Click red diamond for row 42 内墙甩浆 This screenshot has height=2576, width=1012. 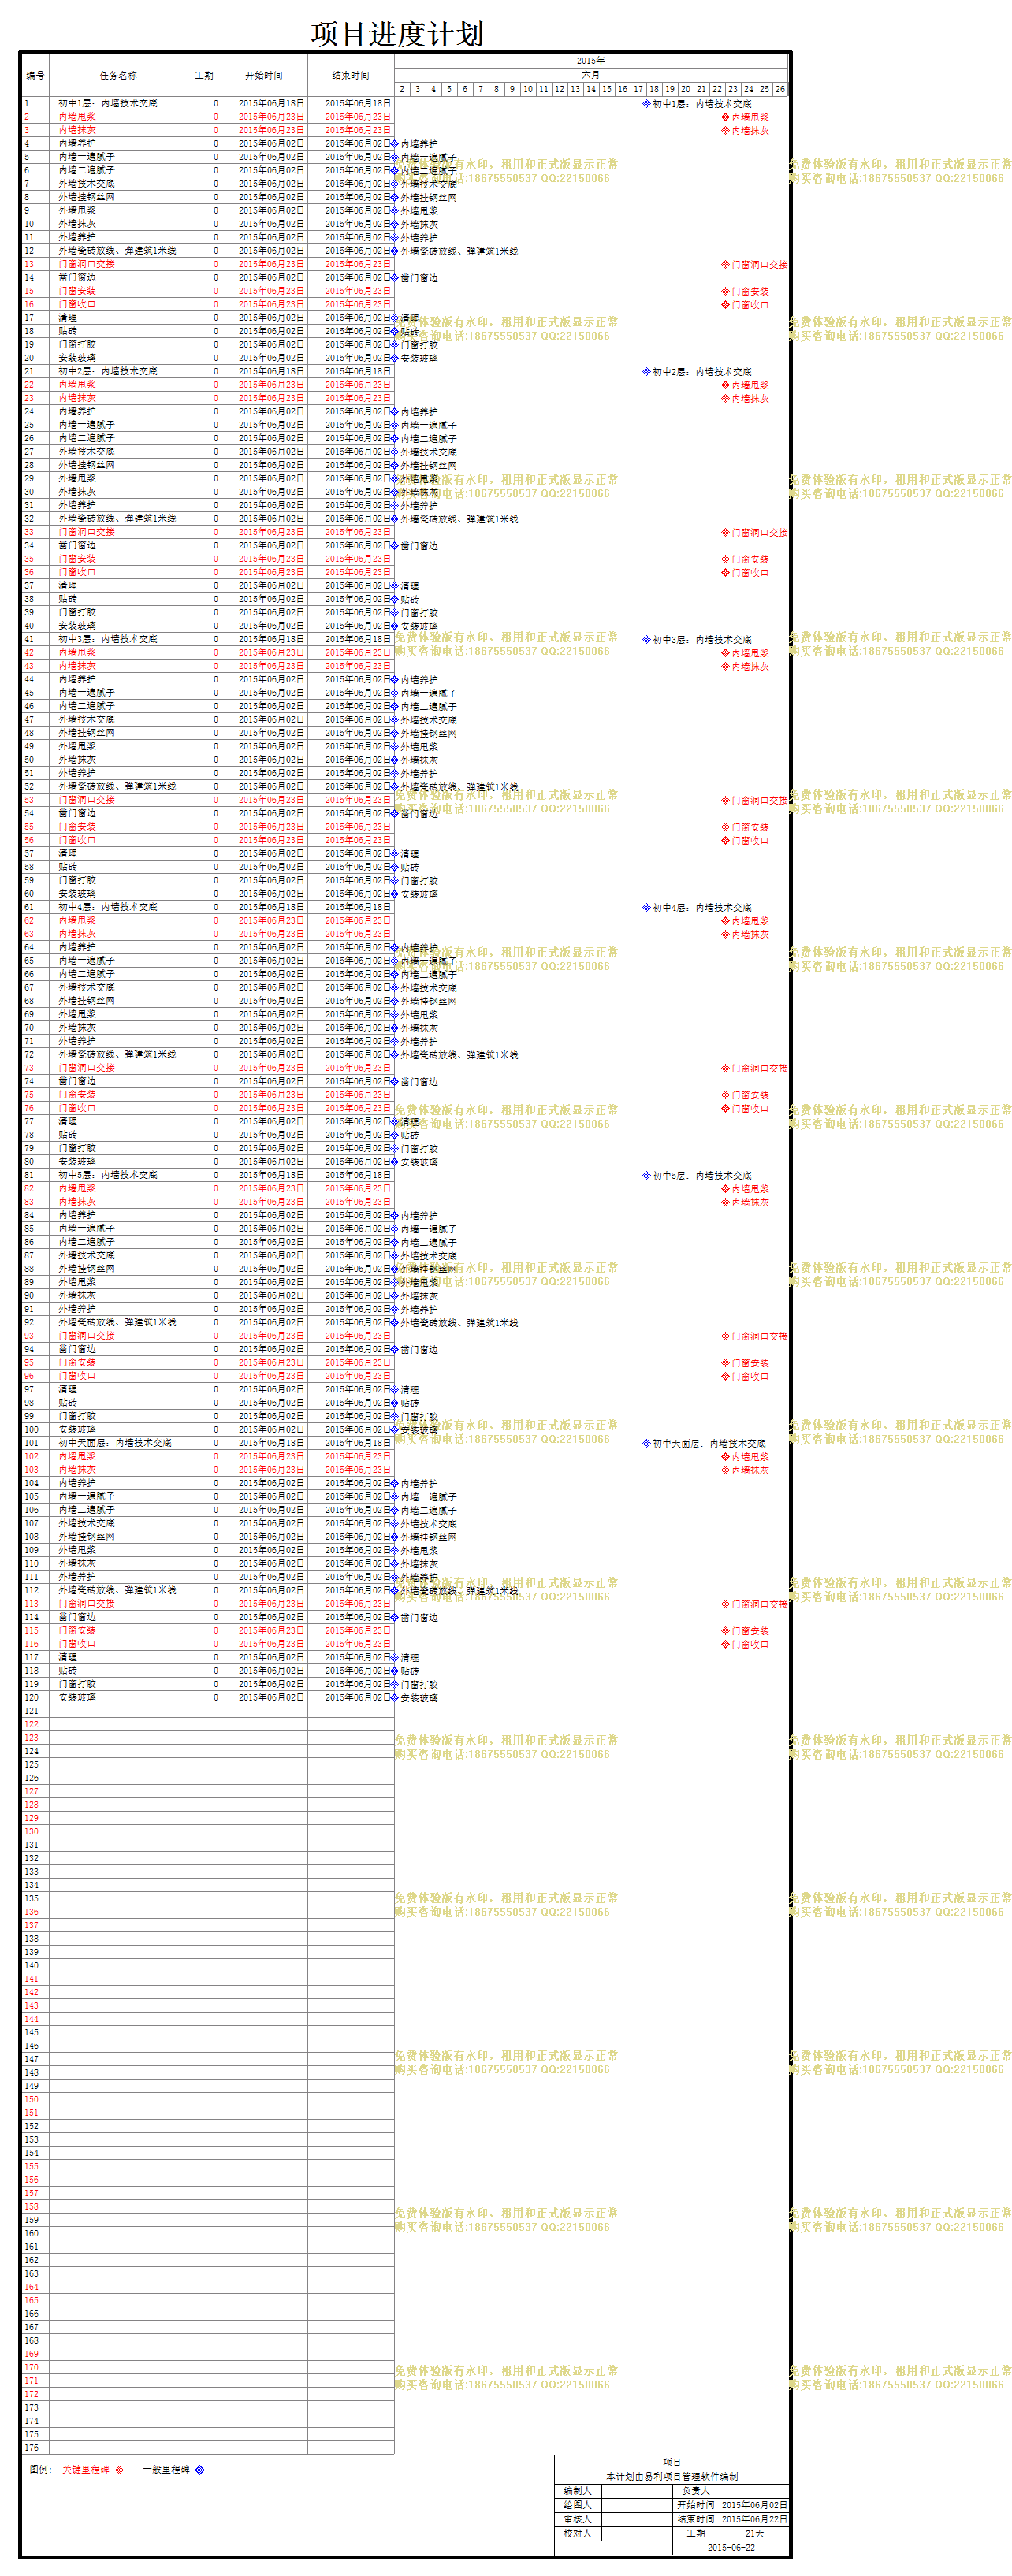pos(726,653)
